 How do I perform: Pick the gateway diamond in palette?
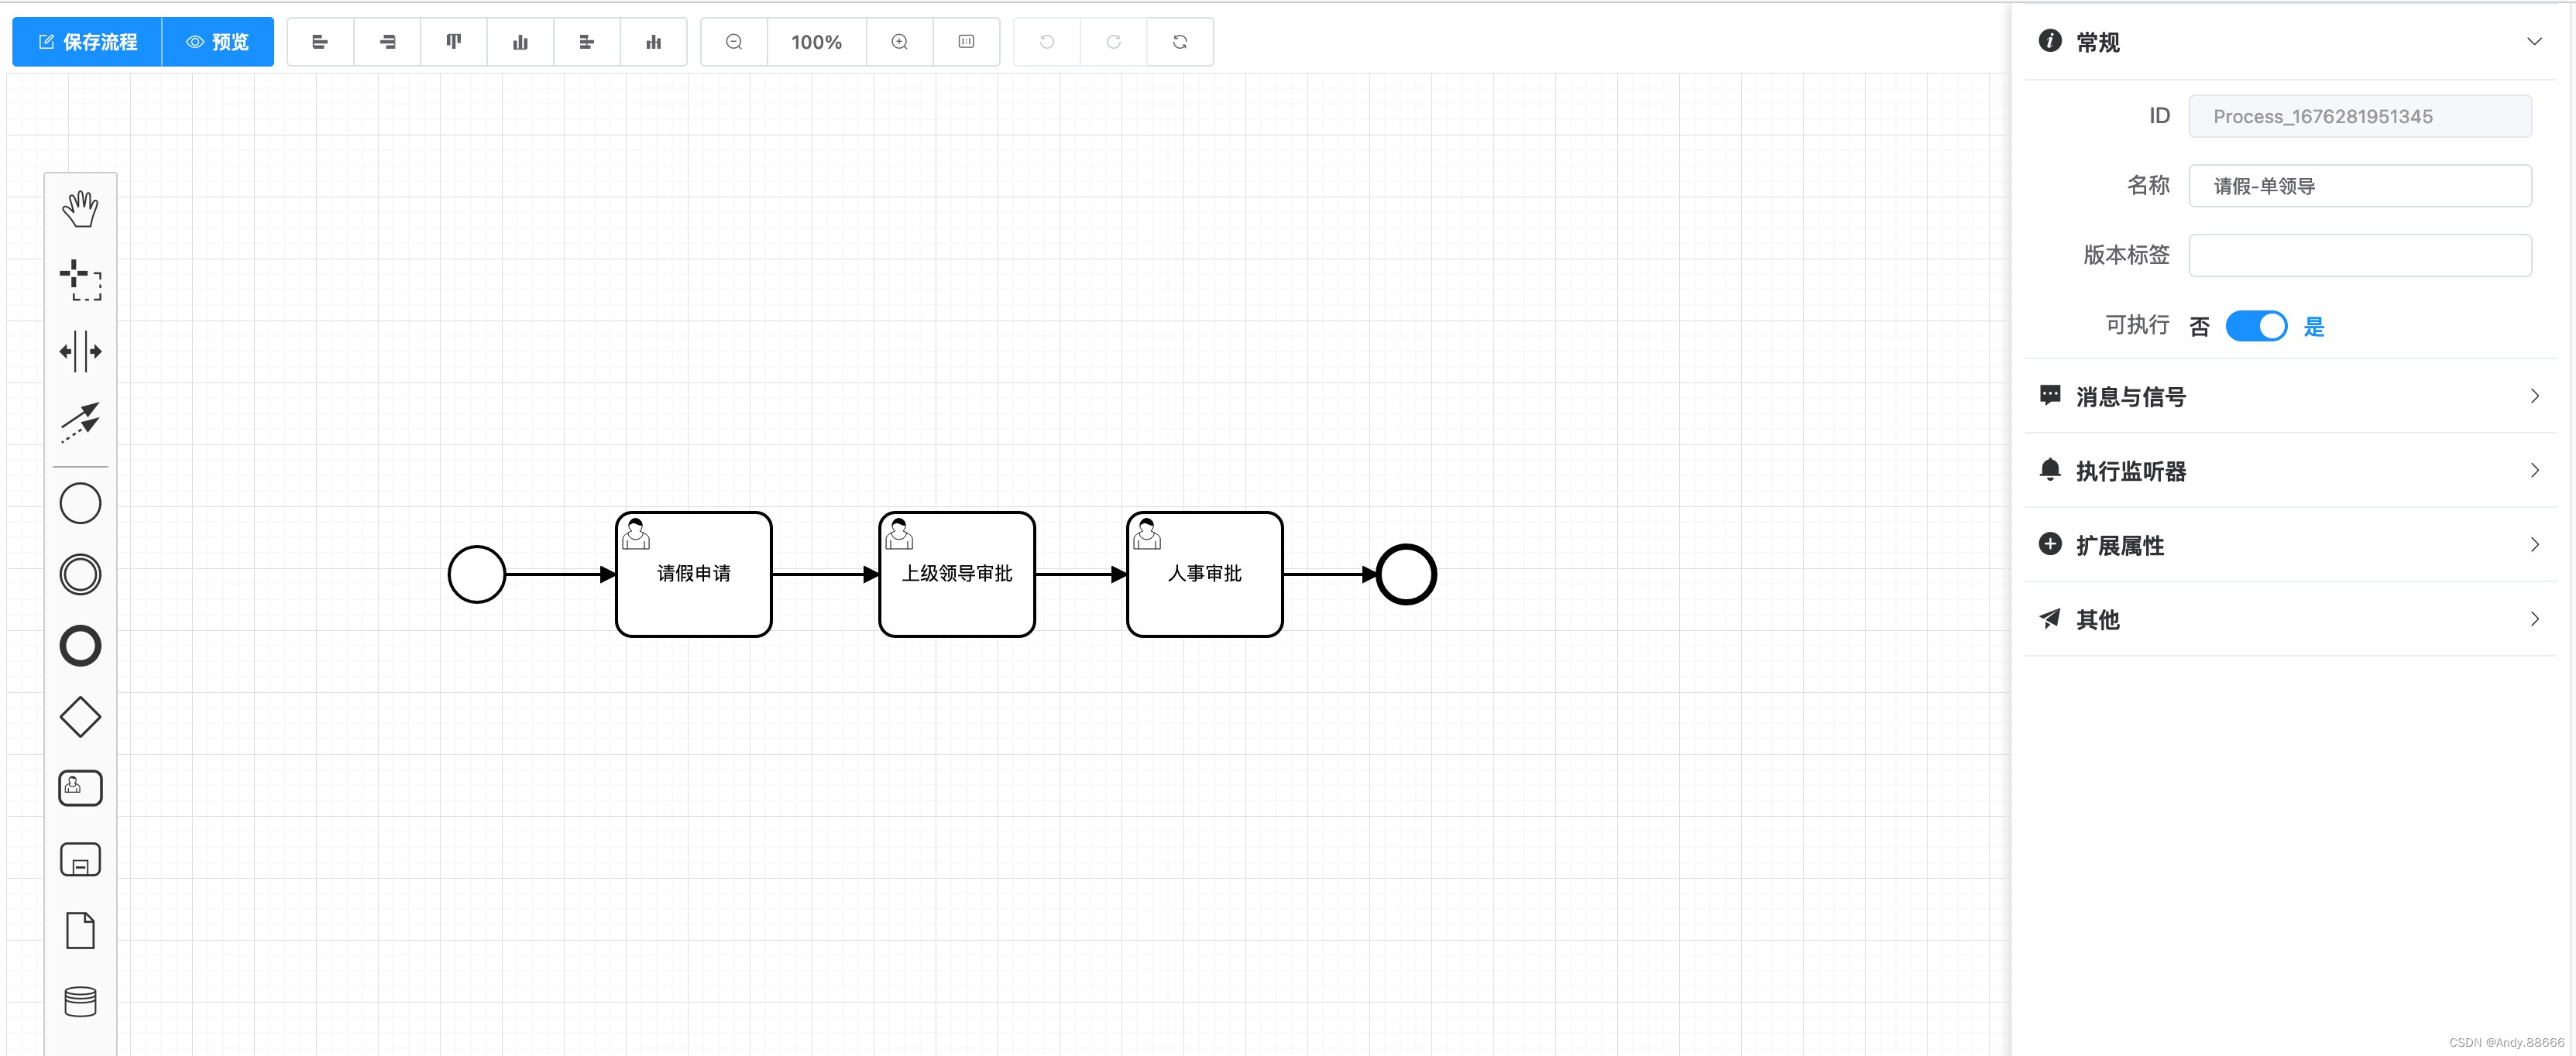tap(80, 717)
